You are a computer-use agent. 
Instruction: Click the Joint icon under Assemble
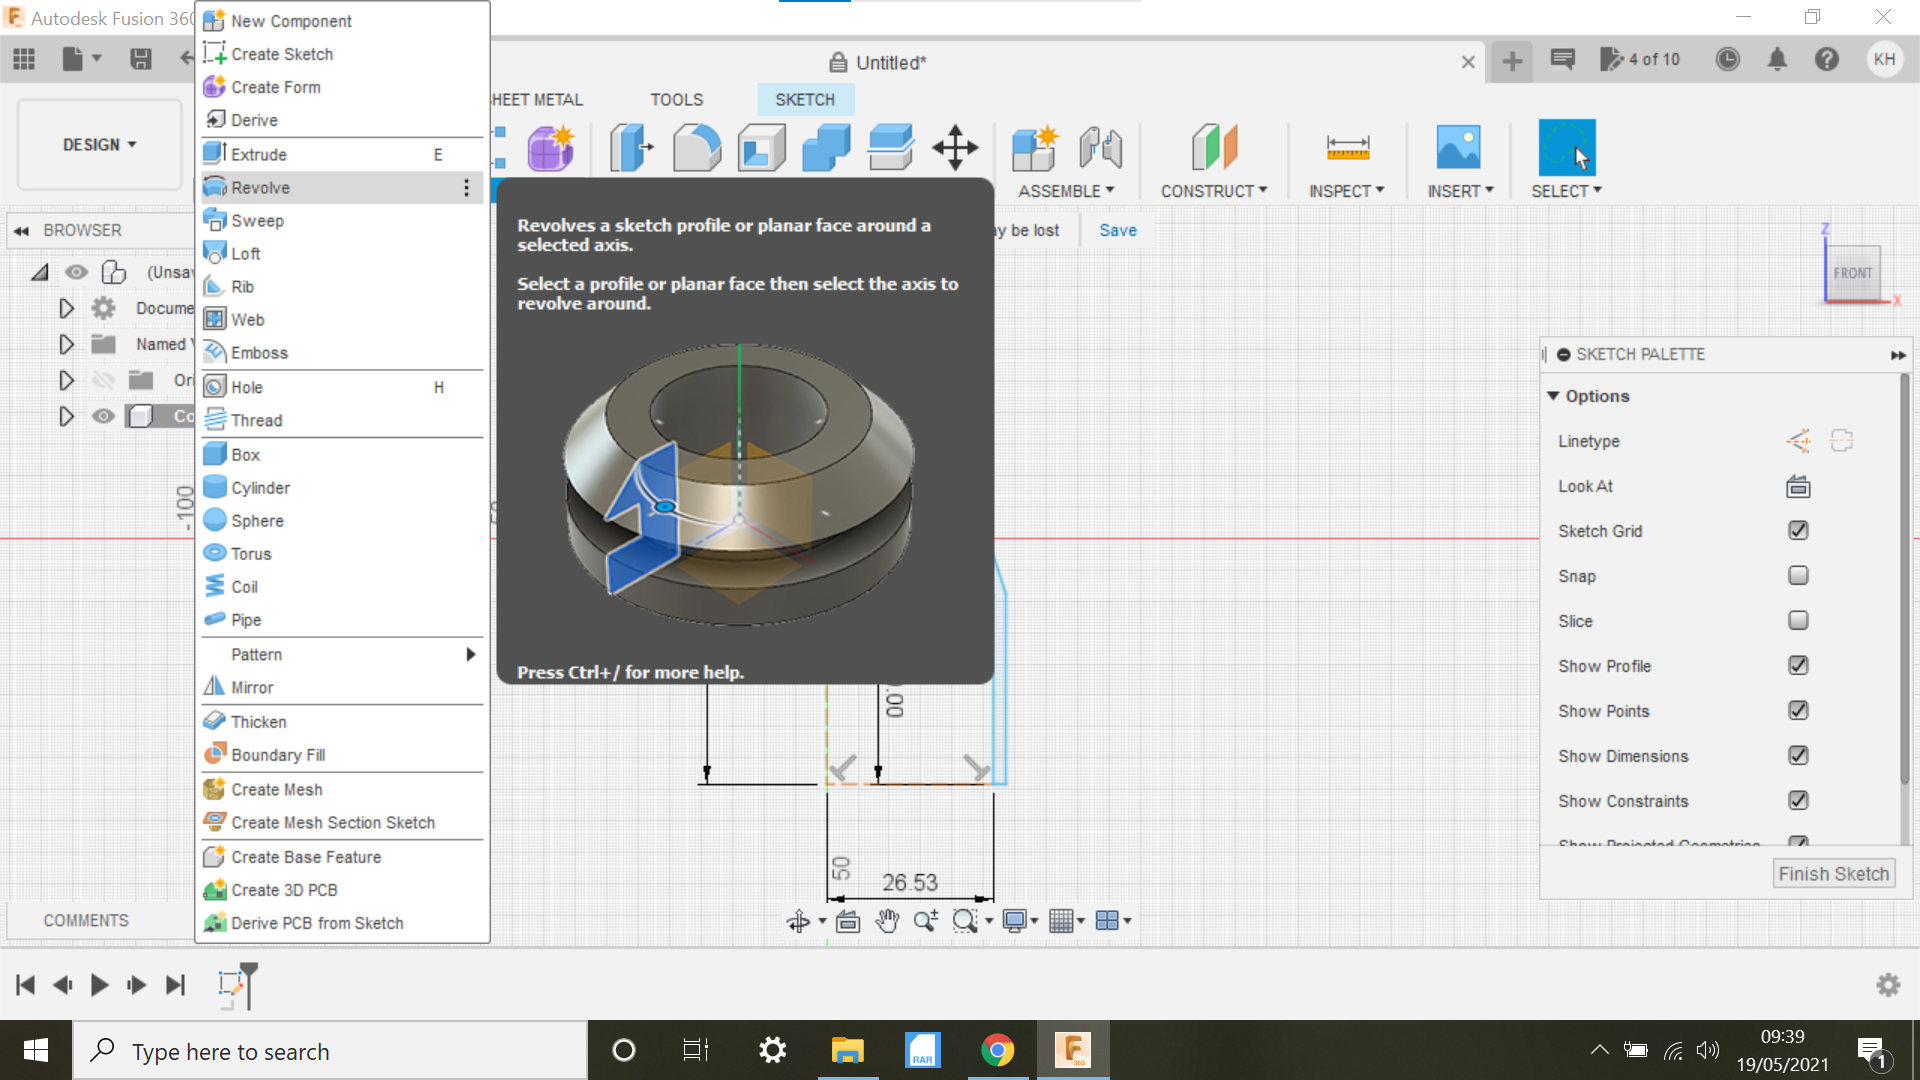(x=1100, y=147)
